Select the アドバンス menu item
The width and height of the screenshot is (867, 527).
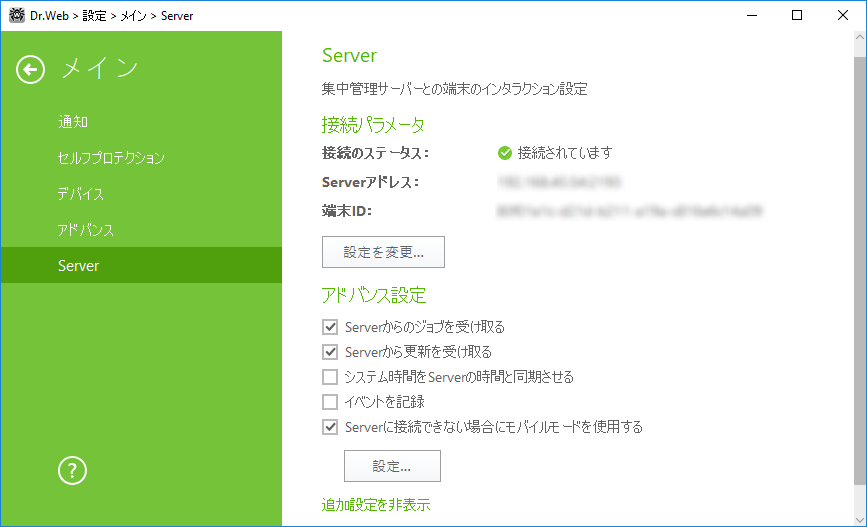pos(86,230)
